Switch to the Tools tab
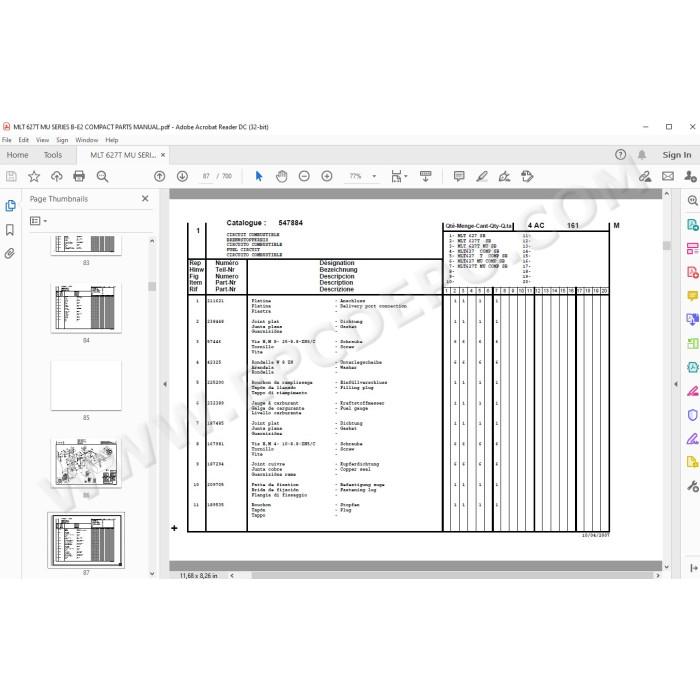Screen dimensions: 700x700 coord(53,155)
